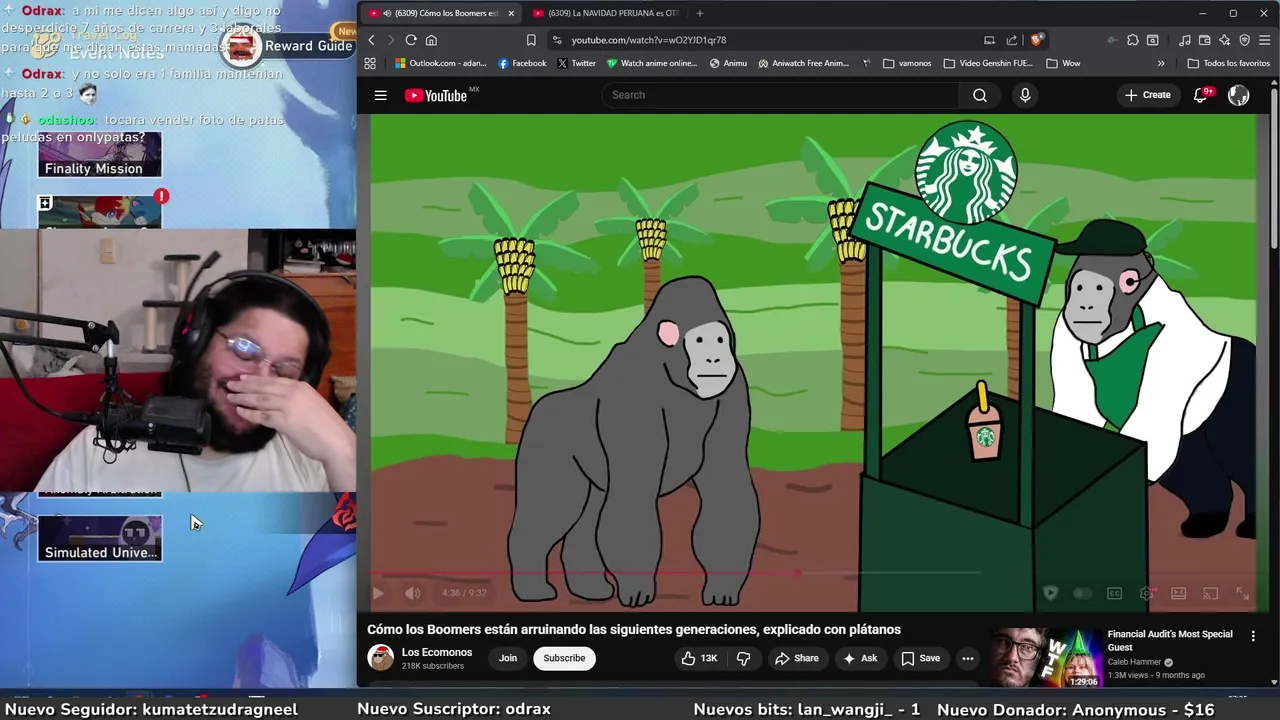Open the Create dropdown on YouTube

point(1147,95)
